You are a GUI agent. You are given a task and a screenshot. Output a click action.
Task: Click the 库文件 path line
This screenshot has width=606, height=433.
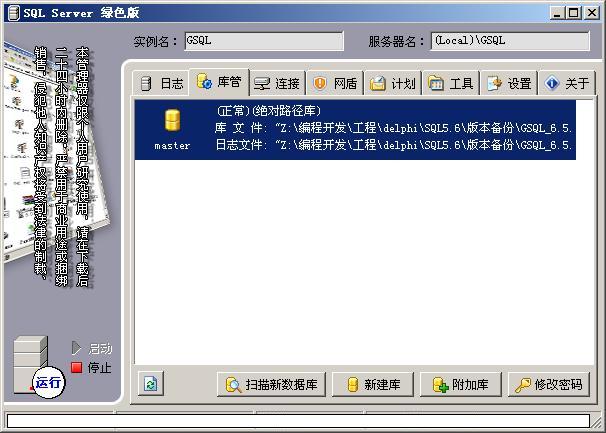pyautogui.click(x=393, y=128)
